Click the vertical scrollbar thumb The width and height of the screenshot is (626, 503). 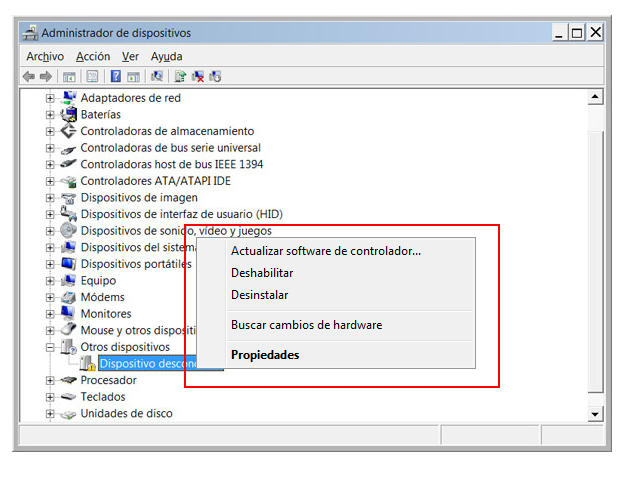[595, 261]
